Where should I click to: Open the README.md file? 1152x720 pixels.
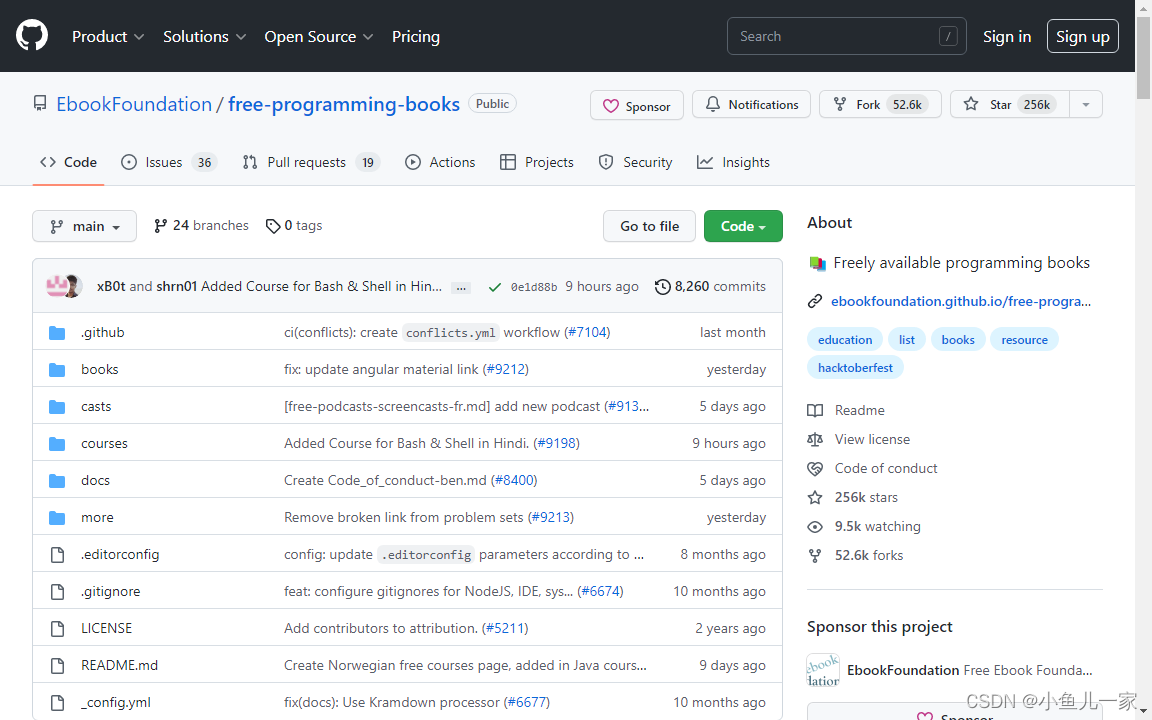(119, 665)
